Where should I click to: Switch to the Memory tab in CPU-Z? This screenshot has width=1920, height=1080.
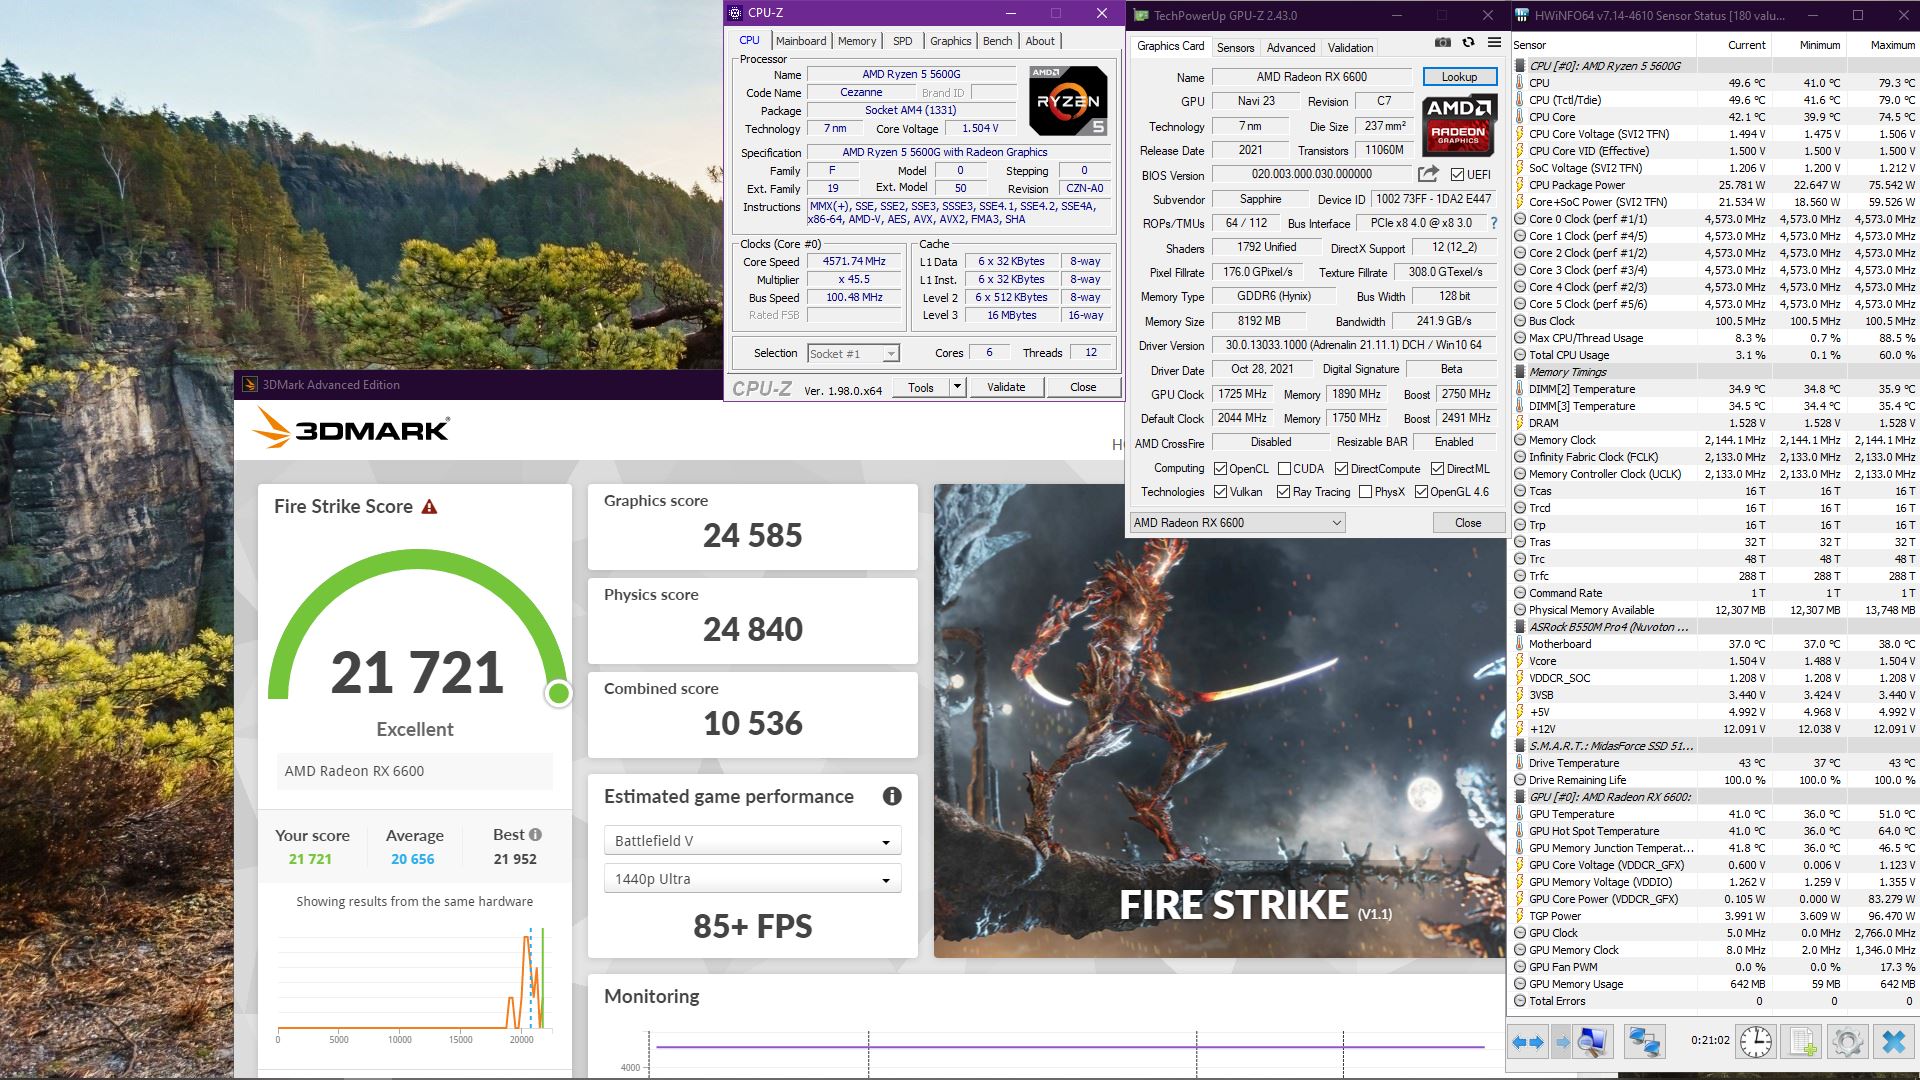click(x=857, y=41)
